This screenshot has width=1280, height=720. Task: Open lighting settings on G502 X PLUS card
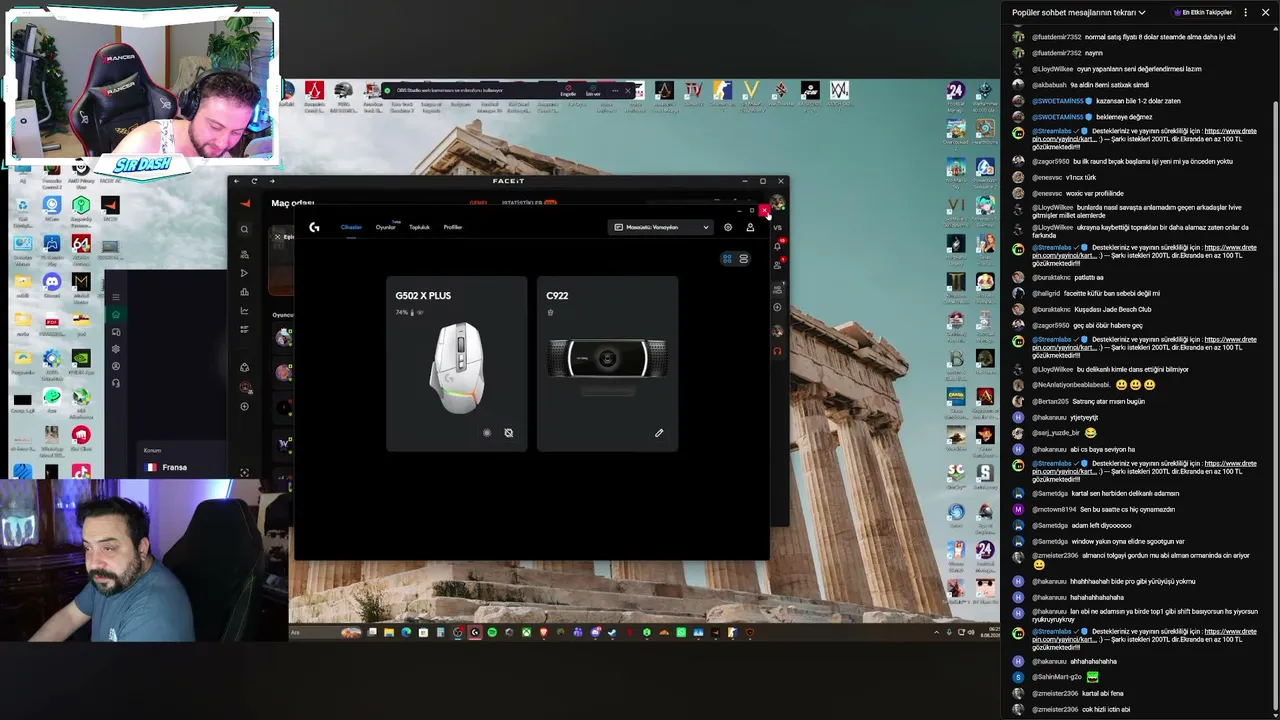pyautogui.click(x=487, y=433)
